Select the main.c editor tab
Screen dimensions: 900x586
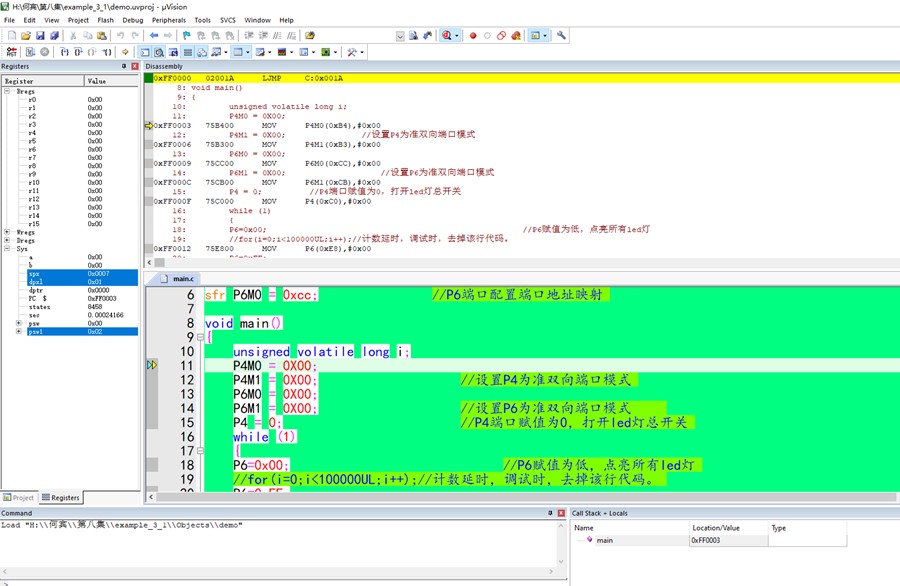pyautogui.click(x=183, y=279)
